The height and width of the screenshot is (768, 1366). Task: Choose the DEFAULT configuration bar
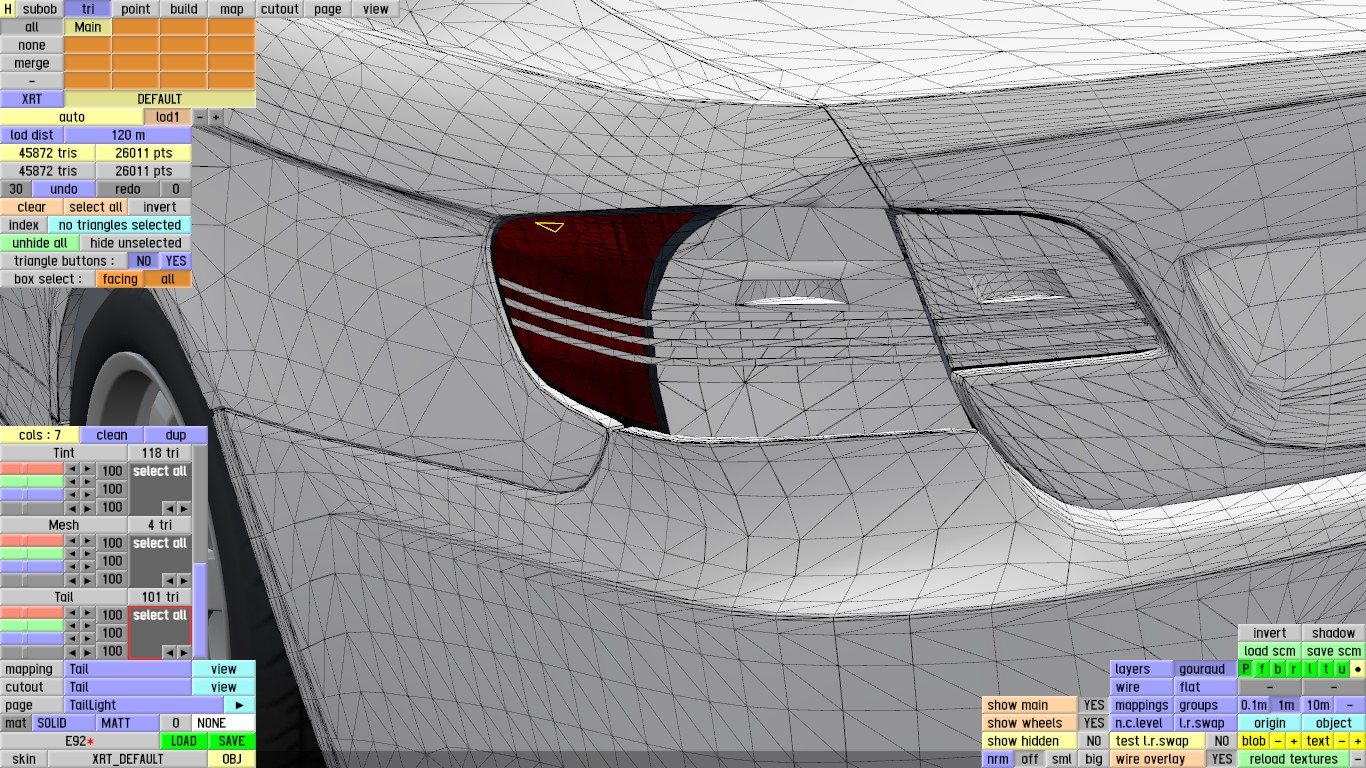(x=160, y=99)
